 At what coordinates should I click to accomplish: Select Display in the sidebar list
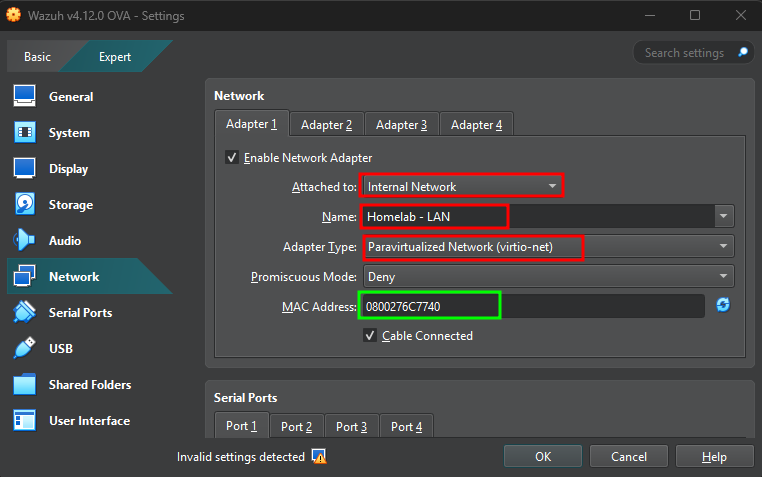[x=90, y=169]
